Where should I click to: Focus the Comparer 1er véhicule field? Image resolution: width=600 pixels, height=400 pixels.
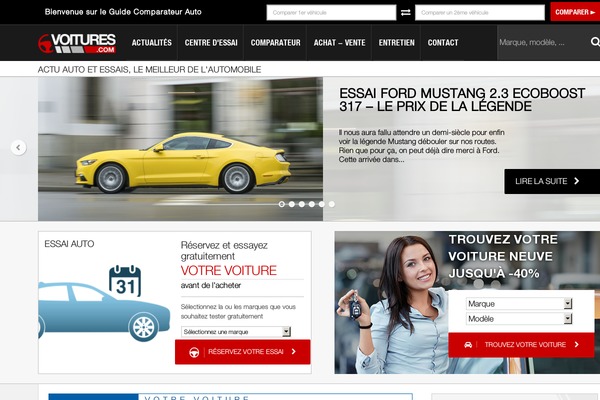pyautogui.click(x=331, y=13)
